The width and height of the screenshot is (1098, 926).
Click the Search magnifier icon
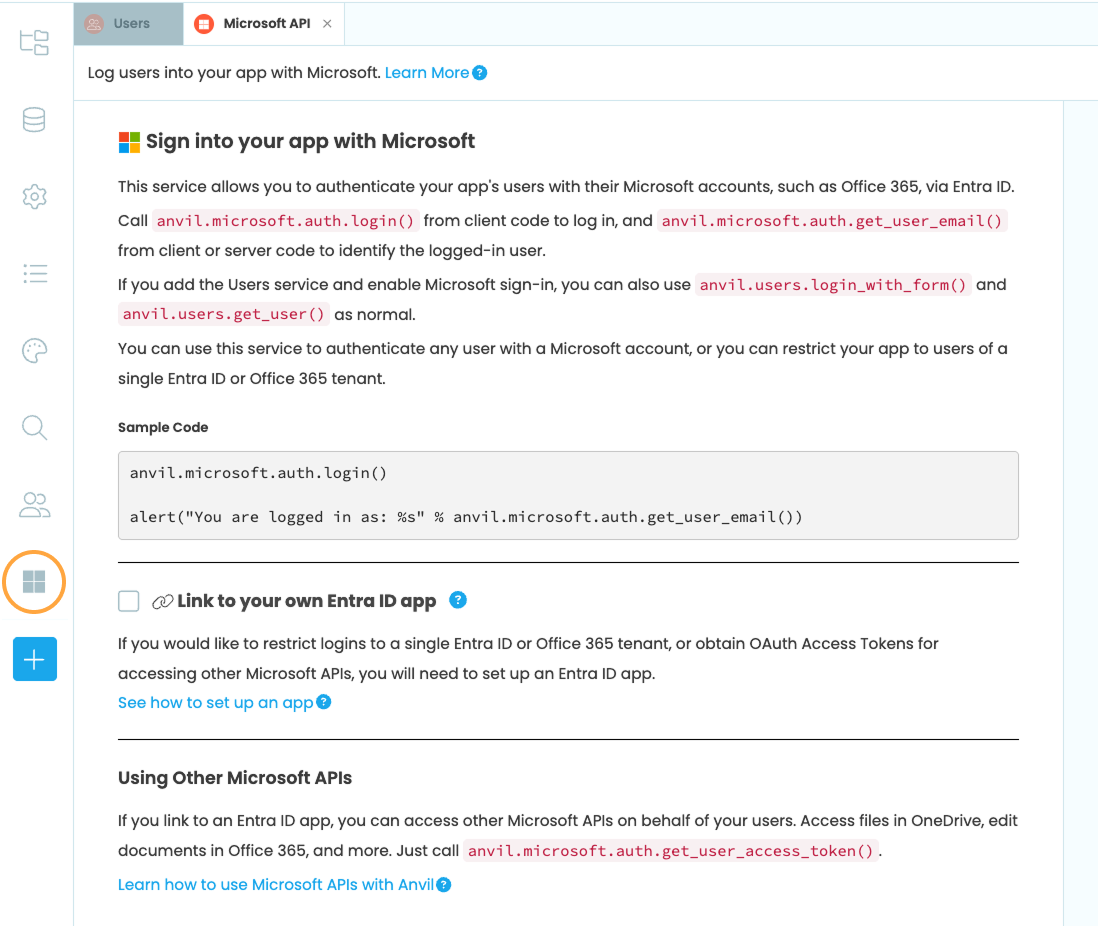pyautogui.click(x=34, y=428)
